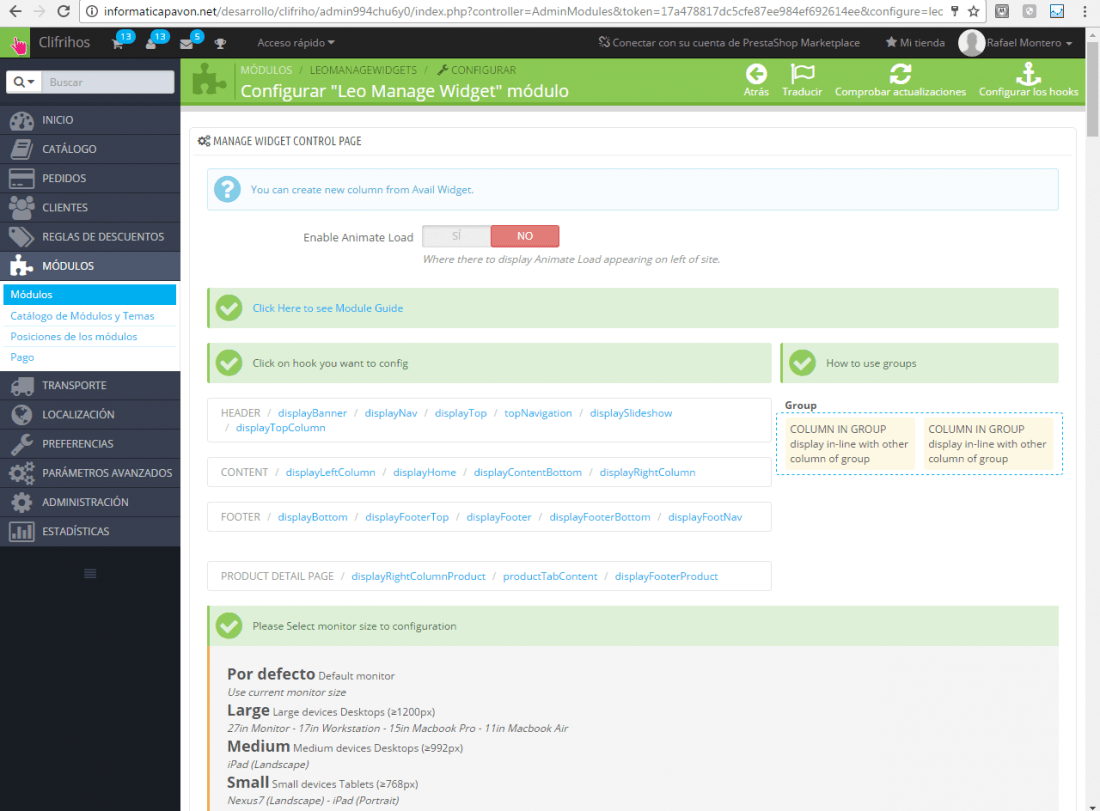Expand the Rafael Montero account dropdown arrow
The height and width of the screenshot is (811, 1100).
click(1069, 43)
